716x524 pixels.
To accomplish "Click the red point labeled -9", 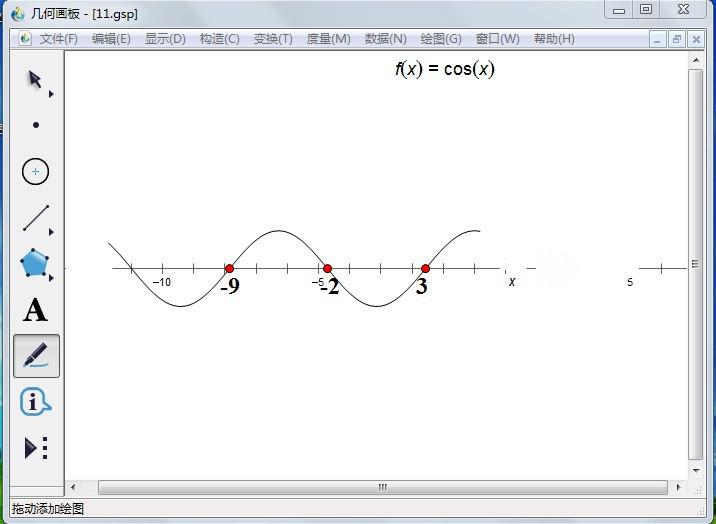I will pyautogui.click(x=229, y=268).
